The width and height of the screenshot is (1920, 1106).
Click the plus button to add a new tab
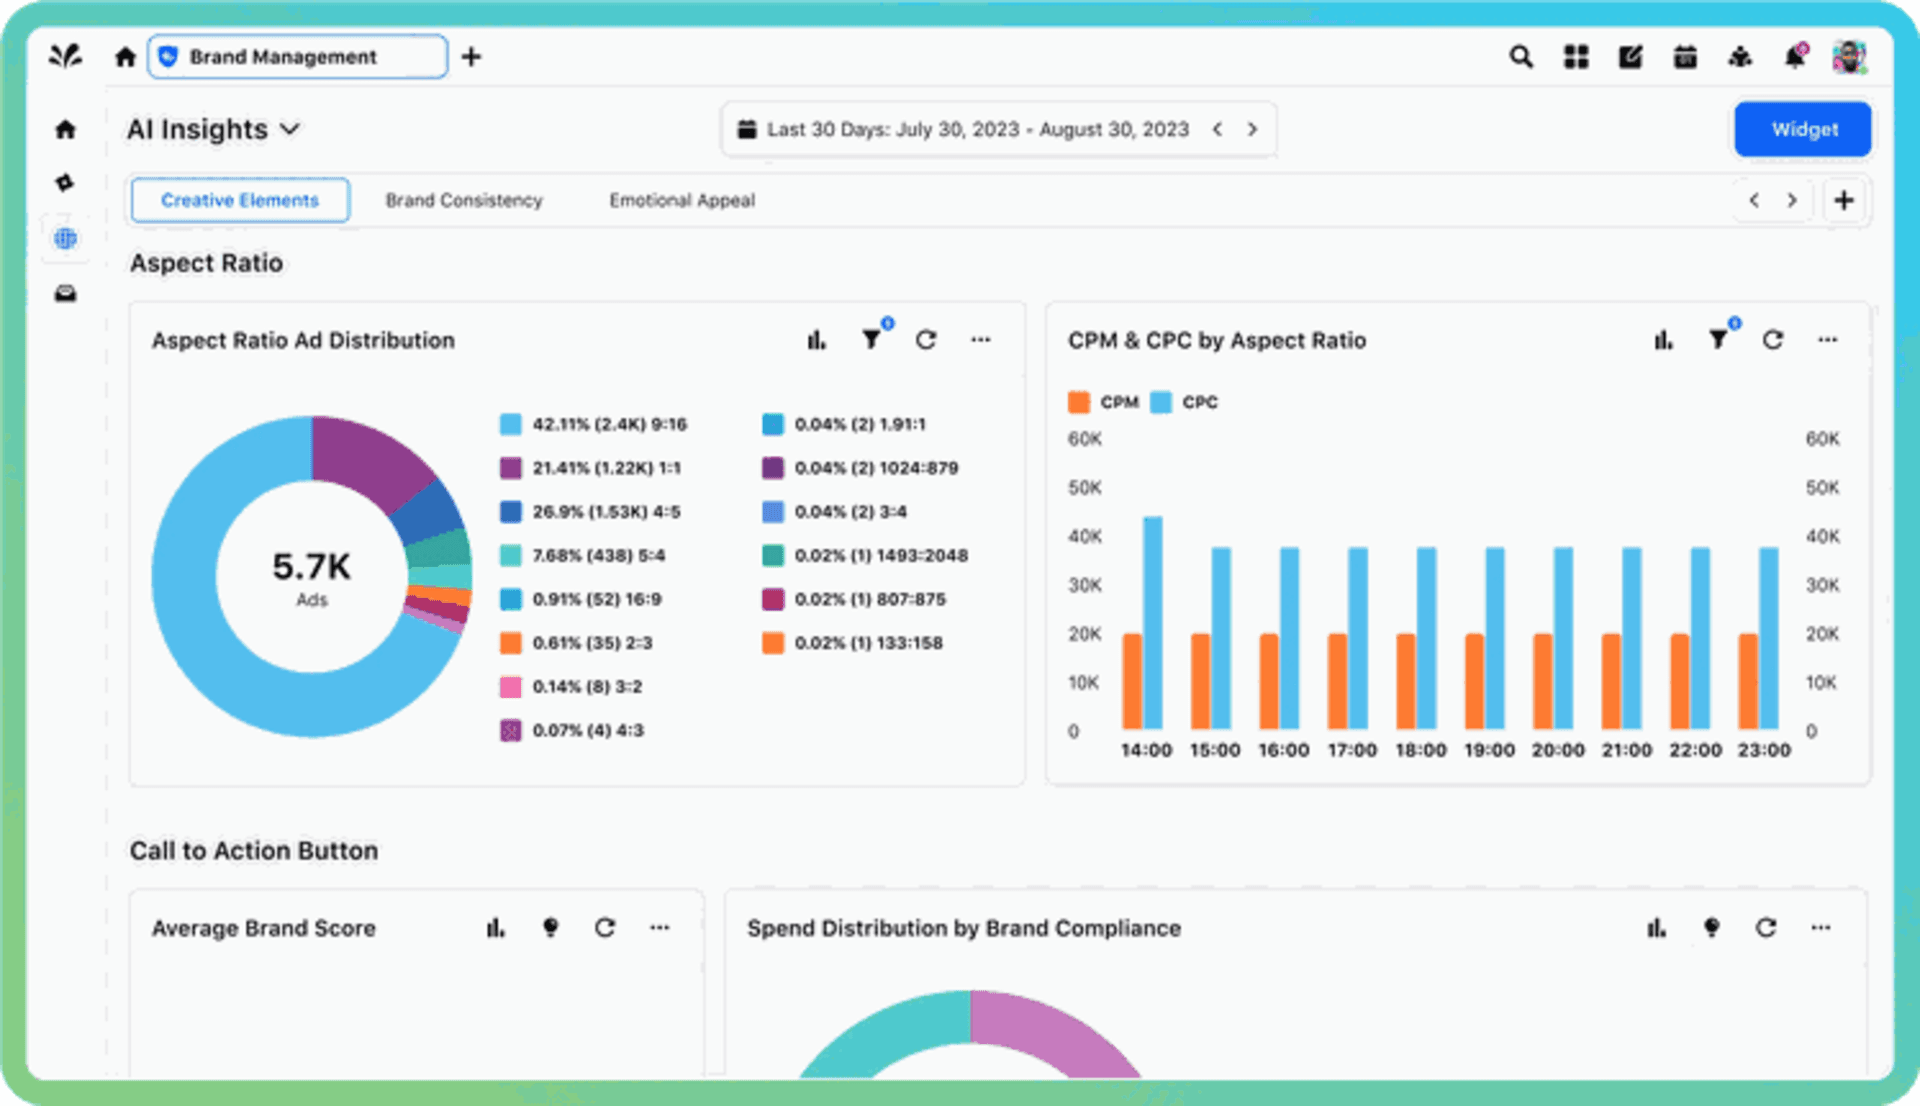click(1844, 200)
